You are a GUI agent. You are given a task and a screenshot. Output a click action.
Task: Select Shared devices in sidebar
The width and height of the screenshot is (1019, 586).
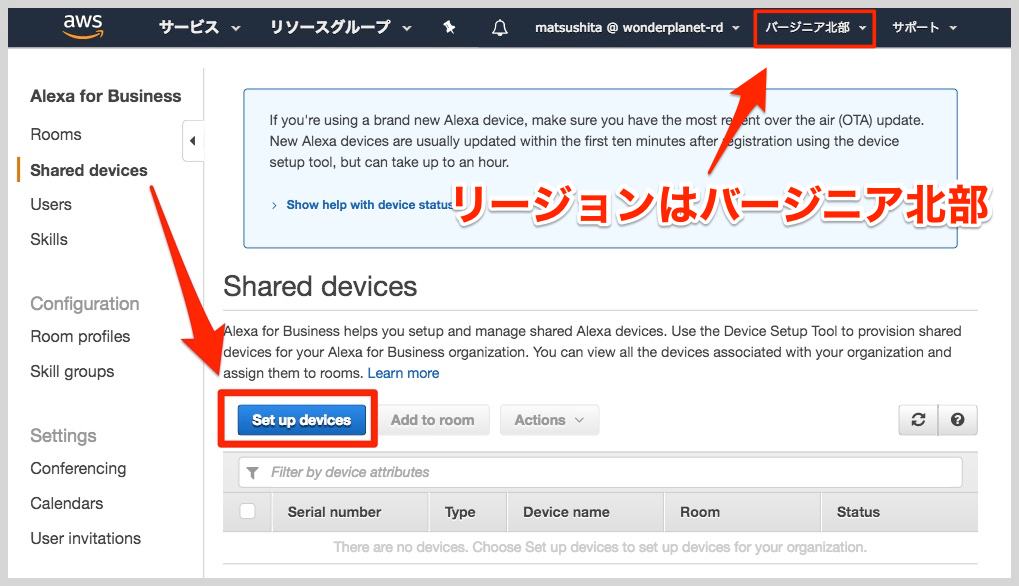tap(89, 170)
